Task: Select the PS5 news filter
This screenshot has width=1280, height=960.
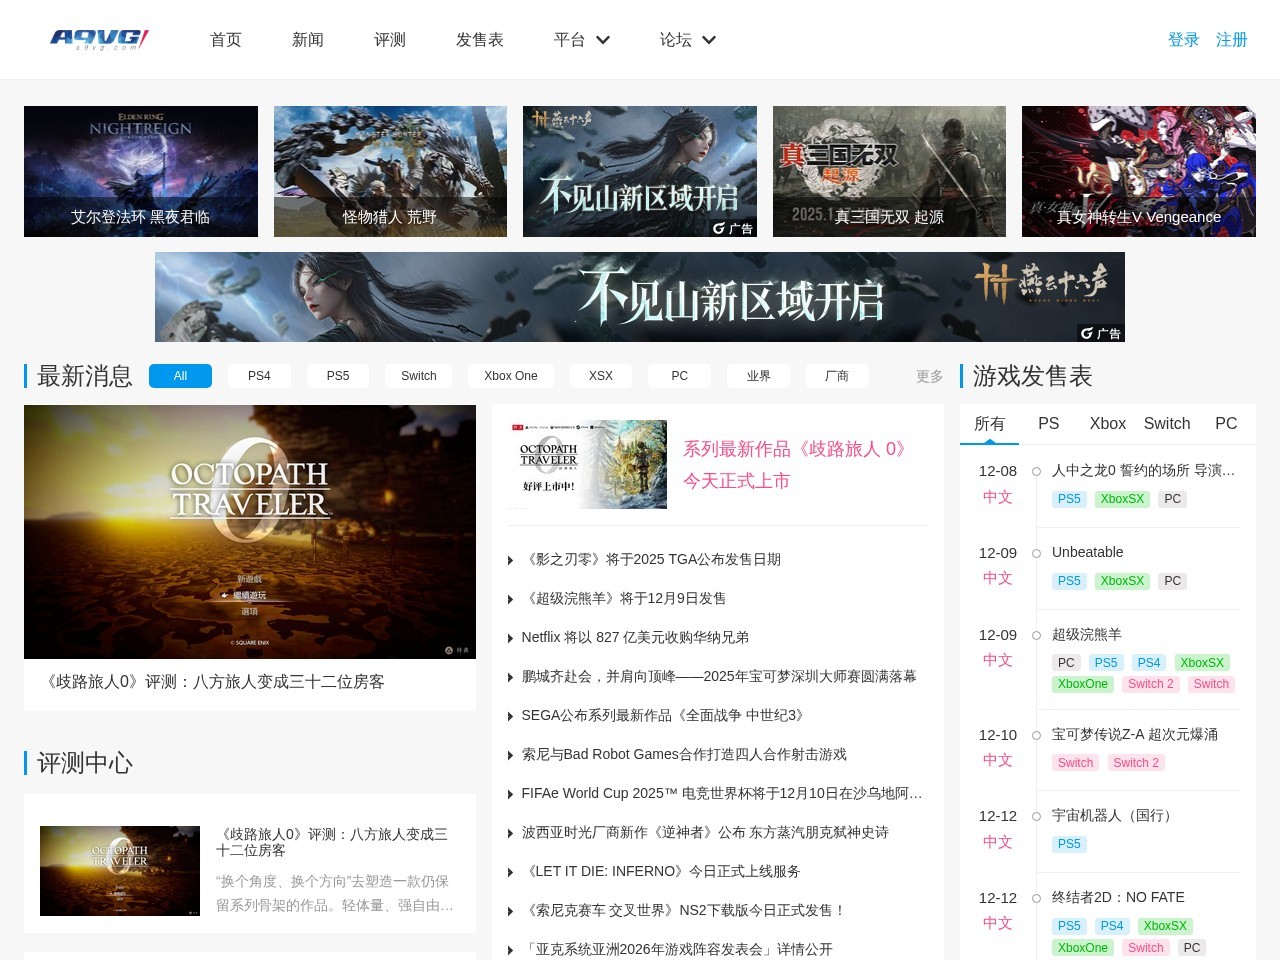Action: [x=338, y=376]
